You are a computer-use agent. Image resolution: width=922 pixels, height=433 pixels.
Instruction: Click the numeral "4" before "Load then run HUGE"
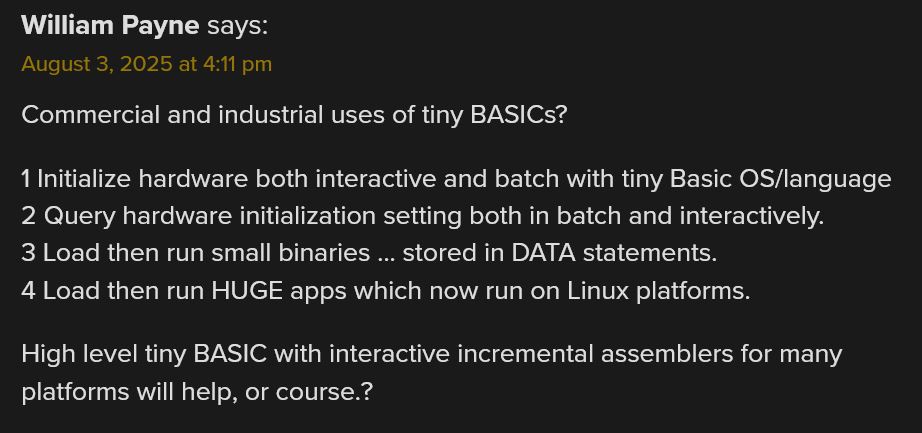(x=28, y=291)
